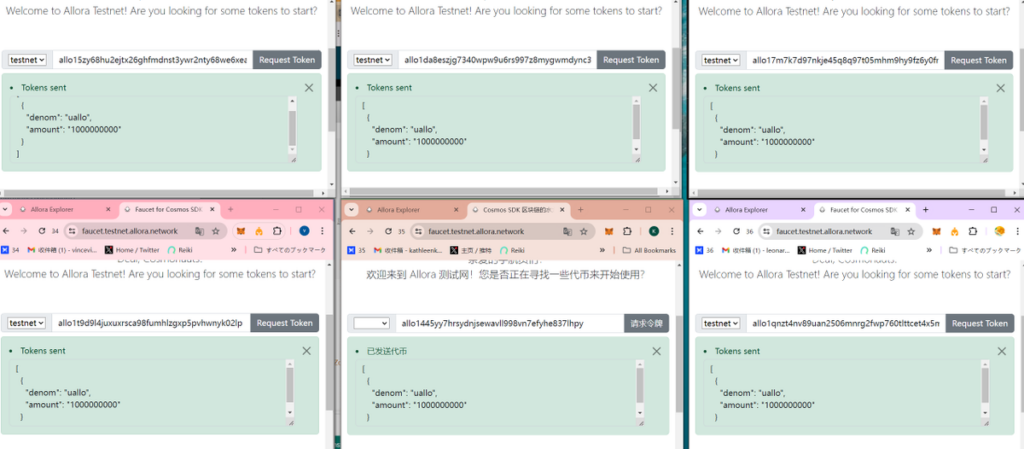Open tab search chevron in peach window 35

[352, 209]
